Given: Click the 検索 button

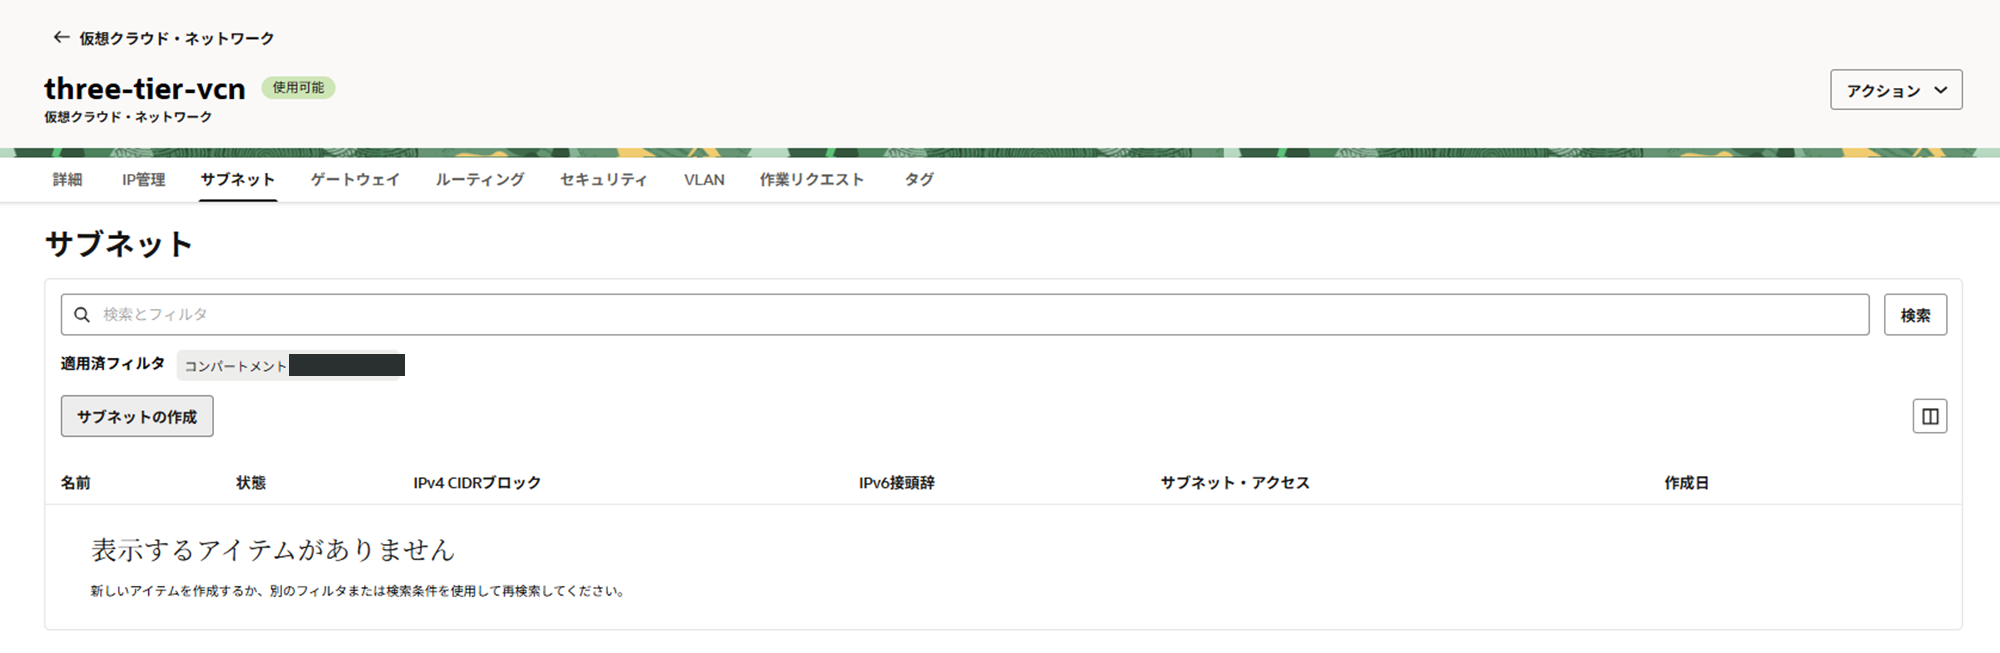Looking at the screenshot, I should click(1915, 315).
